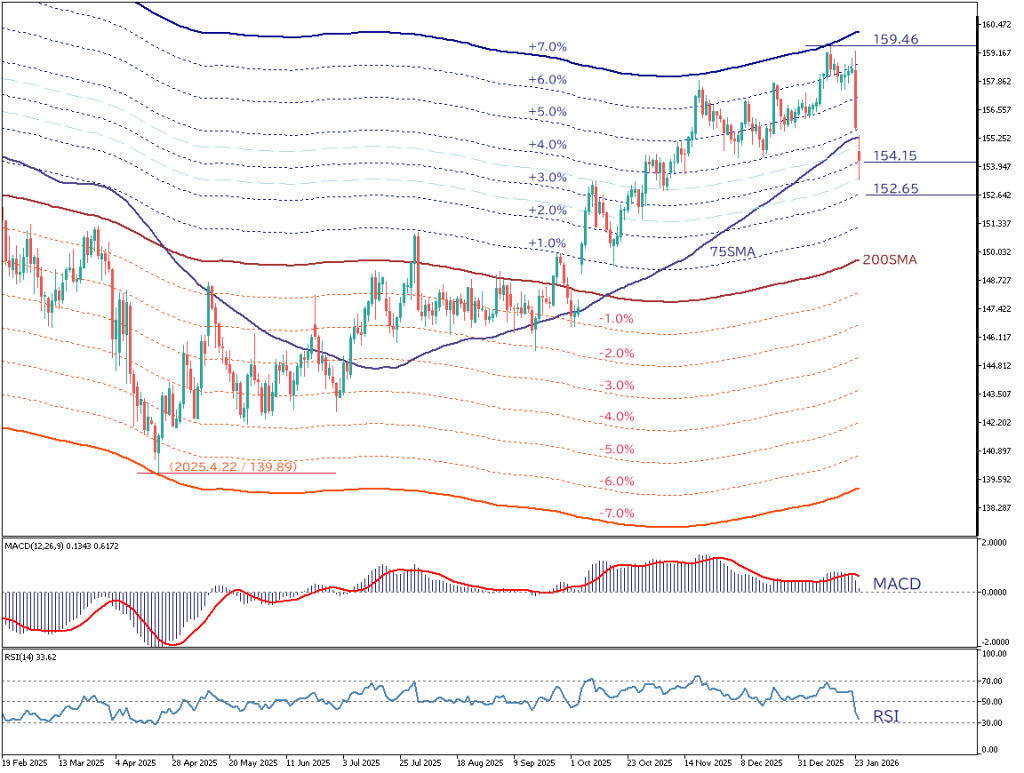Image resolution: width=1024 pixels, height=773 pixels.
Task: Select the 70.00 level on RSI axis
Action: click(993, 680)
